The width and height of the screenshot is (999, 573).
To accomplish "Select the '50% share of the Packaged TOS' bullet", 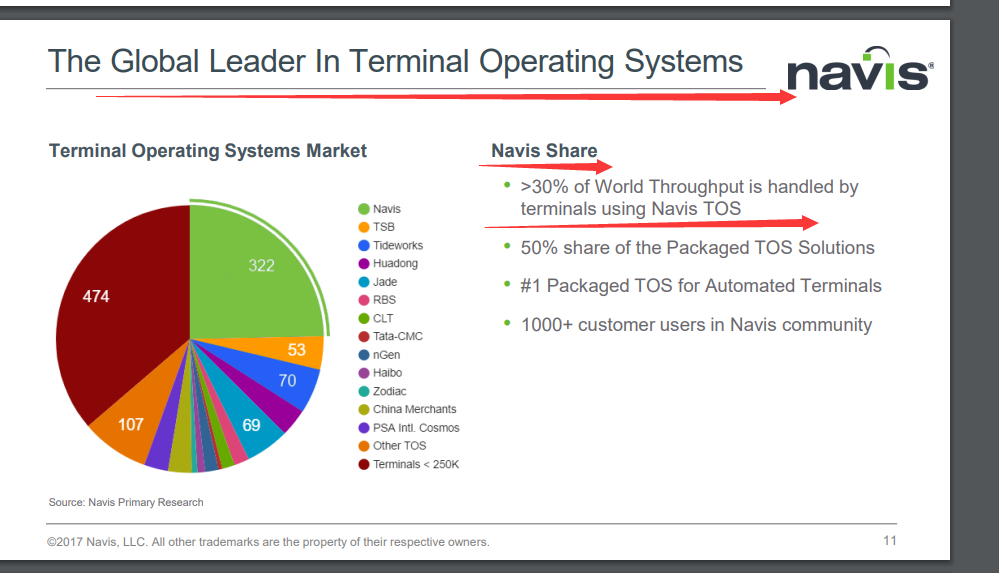I will [697, 248].
